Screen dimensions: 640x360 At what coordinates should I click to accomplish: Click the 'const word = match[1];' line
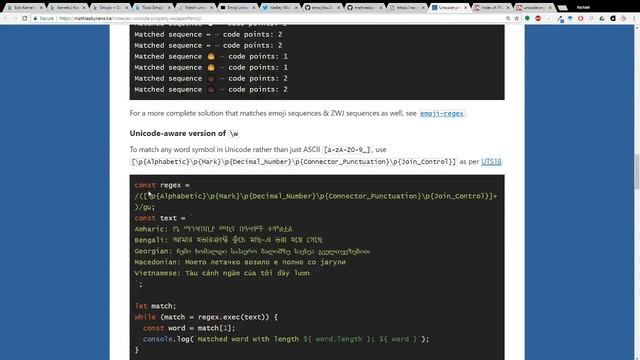pyautogui.click(x=189, y=328)
